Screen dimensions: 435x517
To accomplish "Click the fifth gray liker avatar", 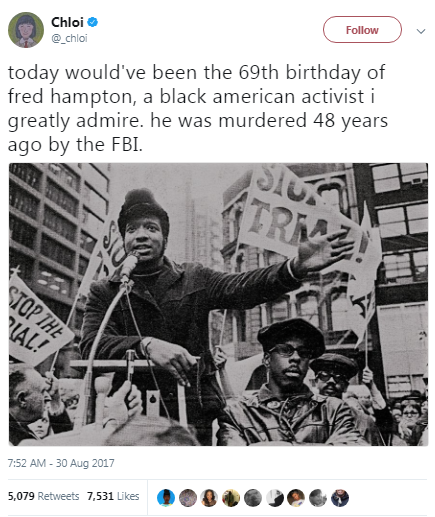I will point(253,498).
